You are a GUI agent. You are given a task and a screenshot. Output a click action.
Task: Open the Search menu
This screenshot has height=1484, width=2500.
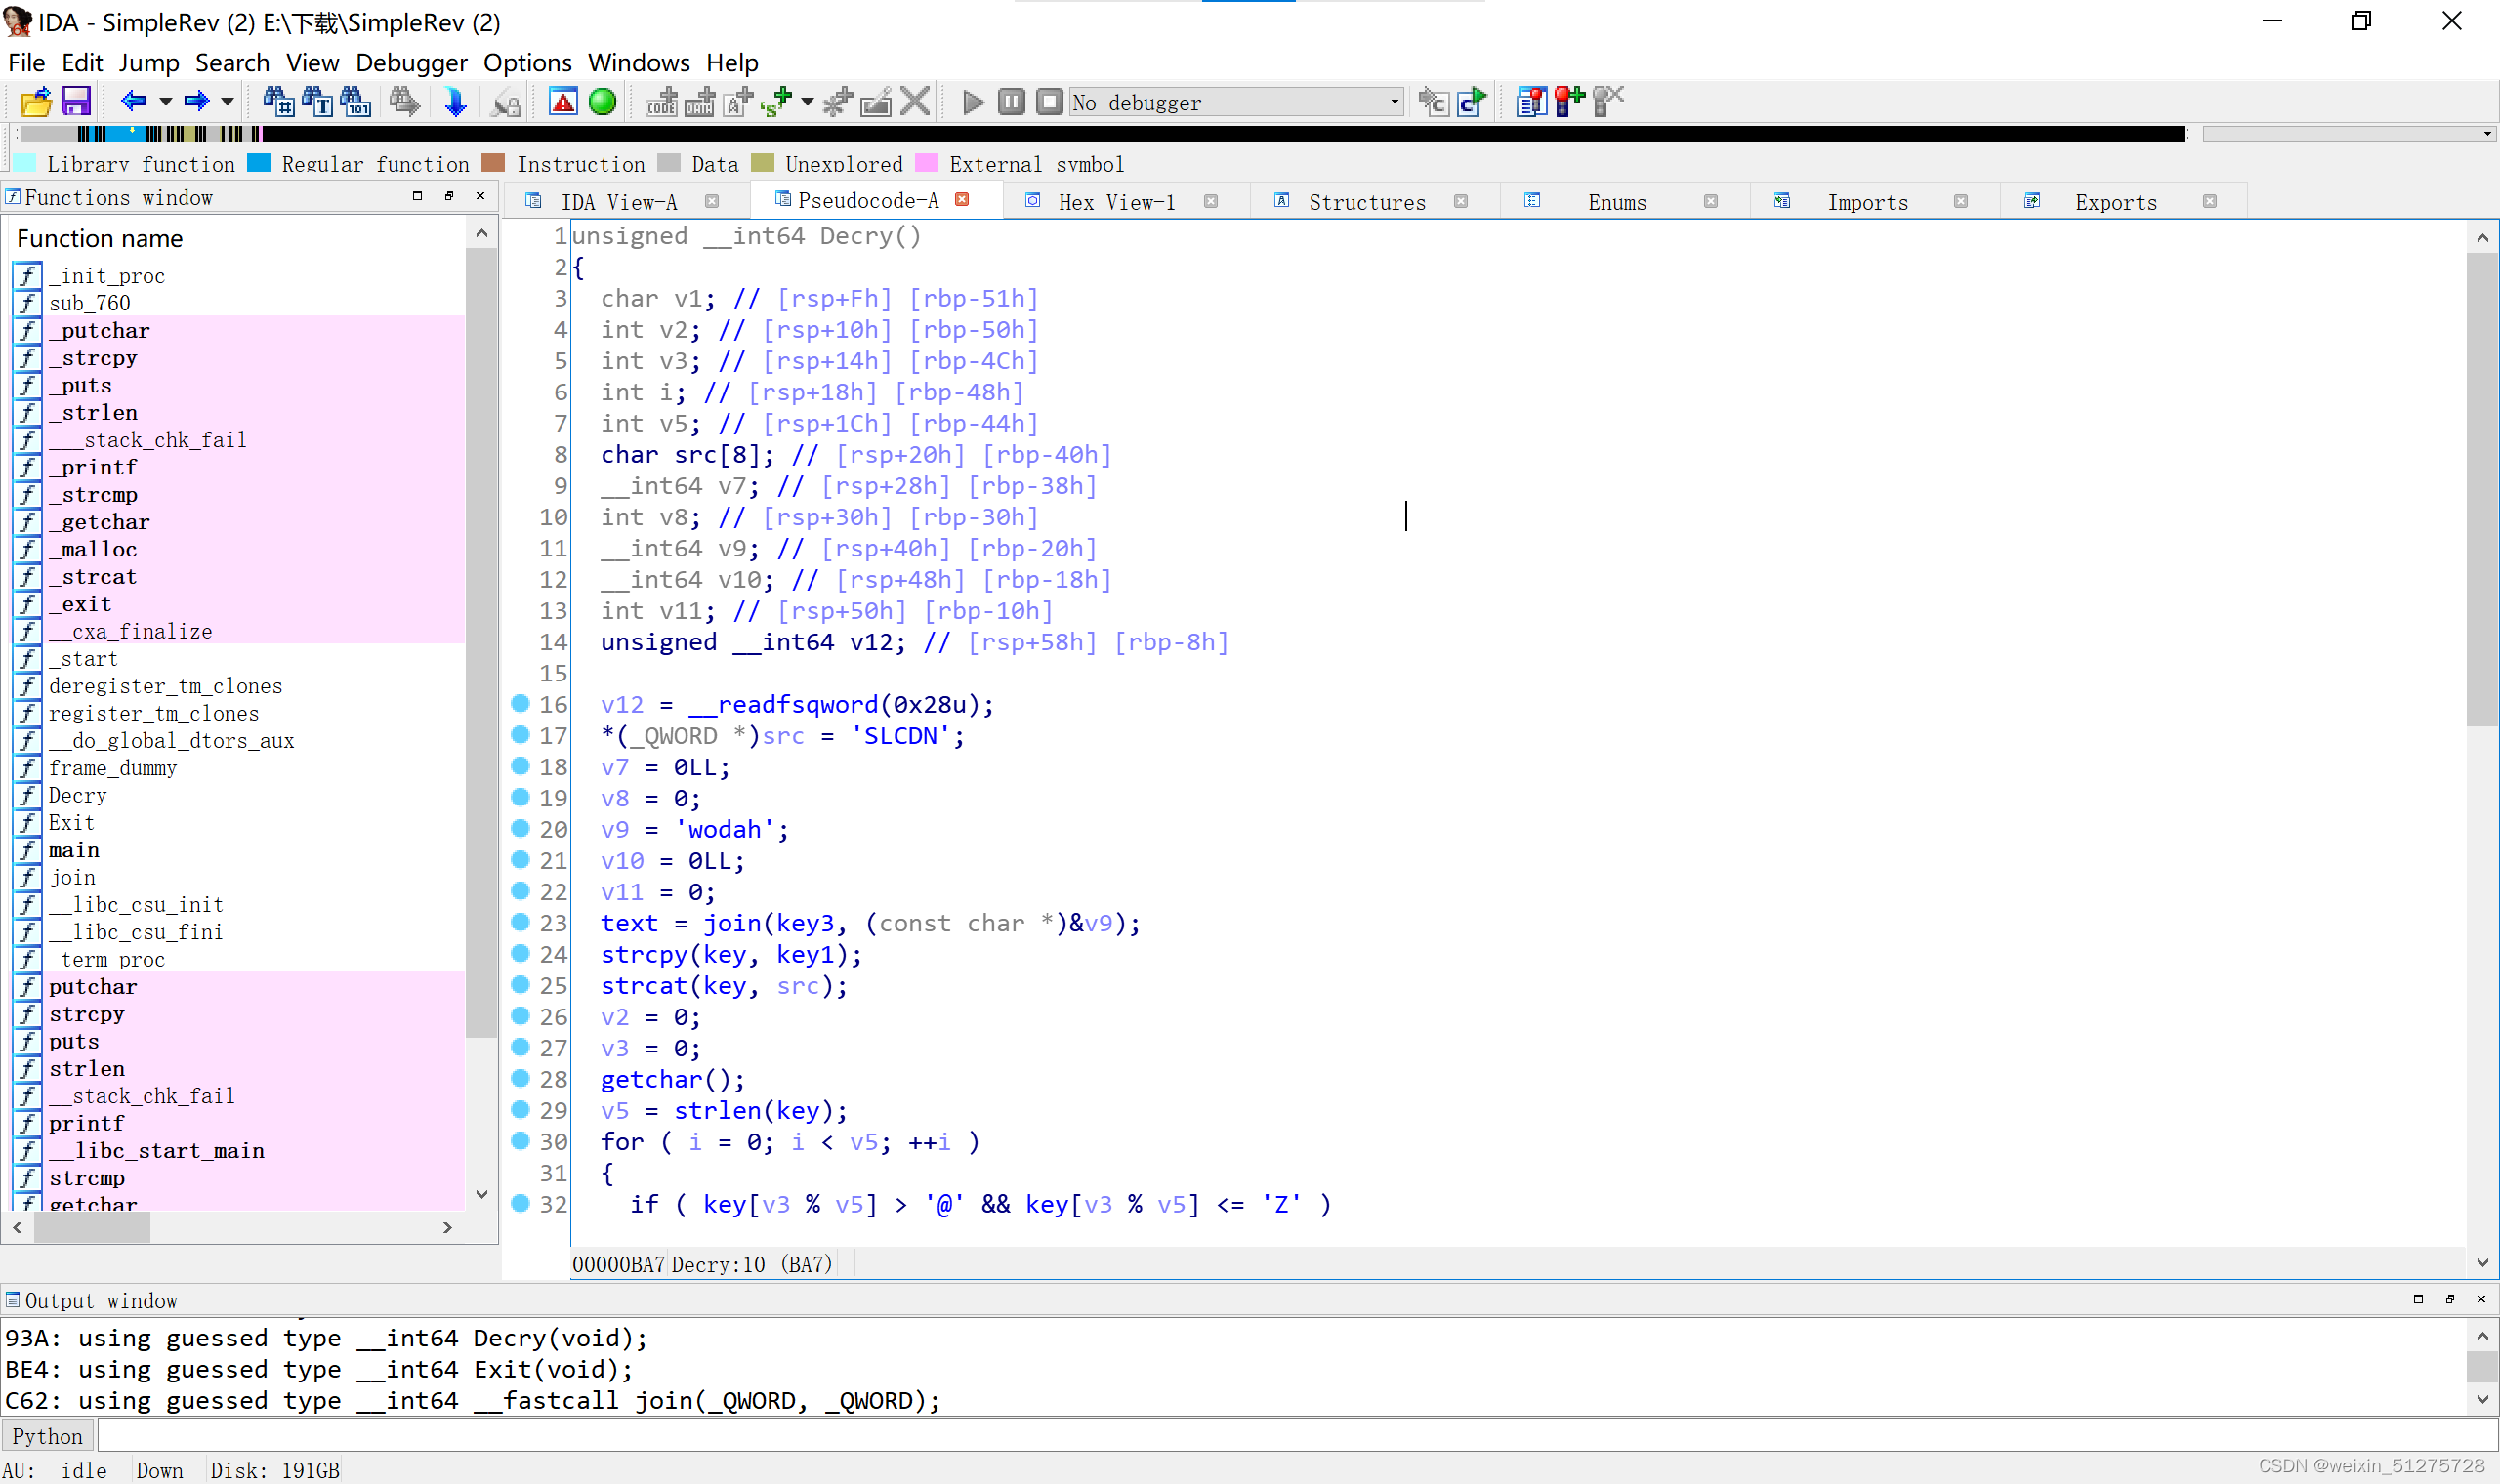(x=232, y=63)
